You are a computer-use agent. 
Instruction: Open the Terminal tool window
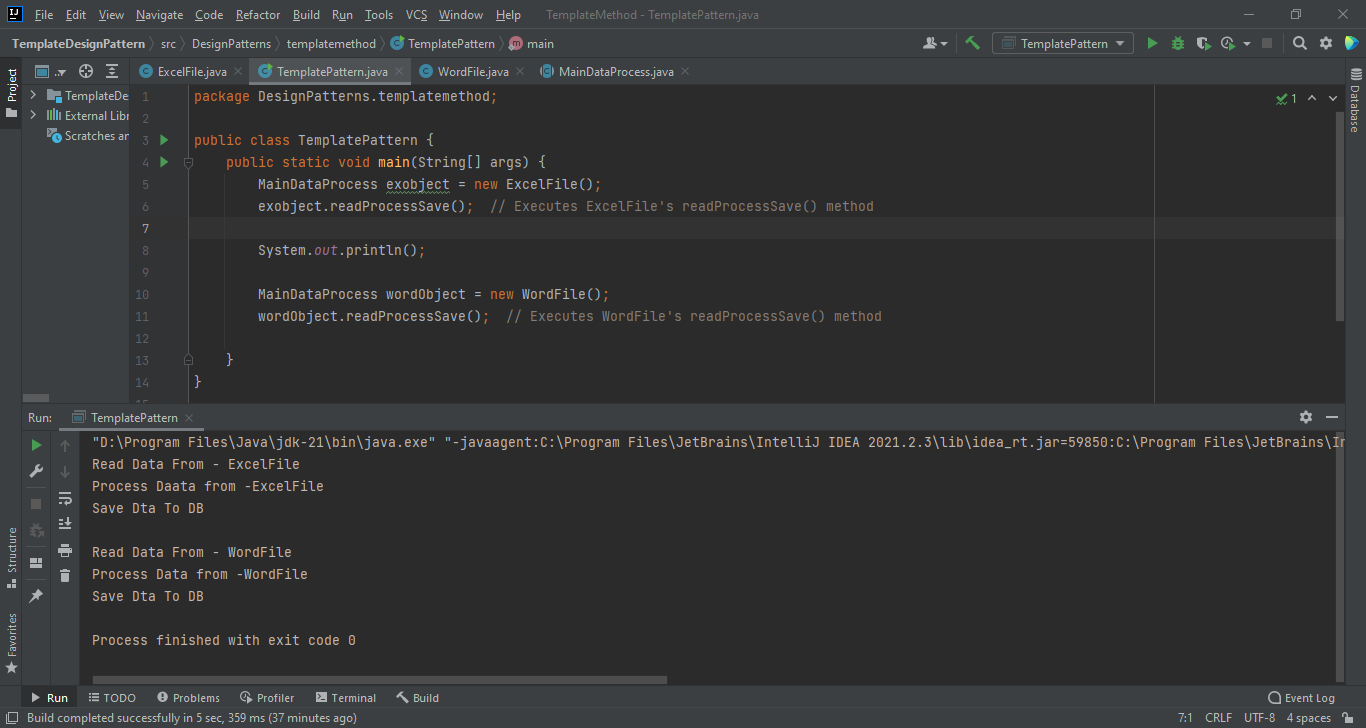pyautogui.click(x=346, y=697)
